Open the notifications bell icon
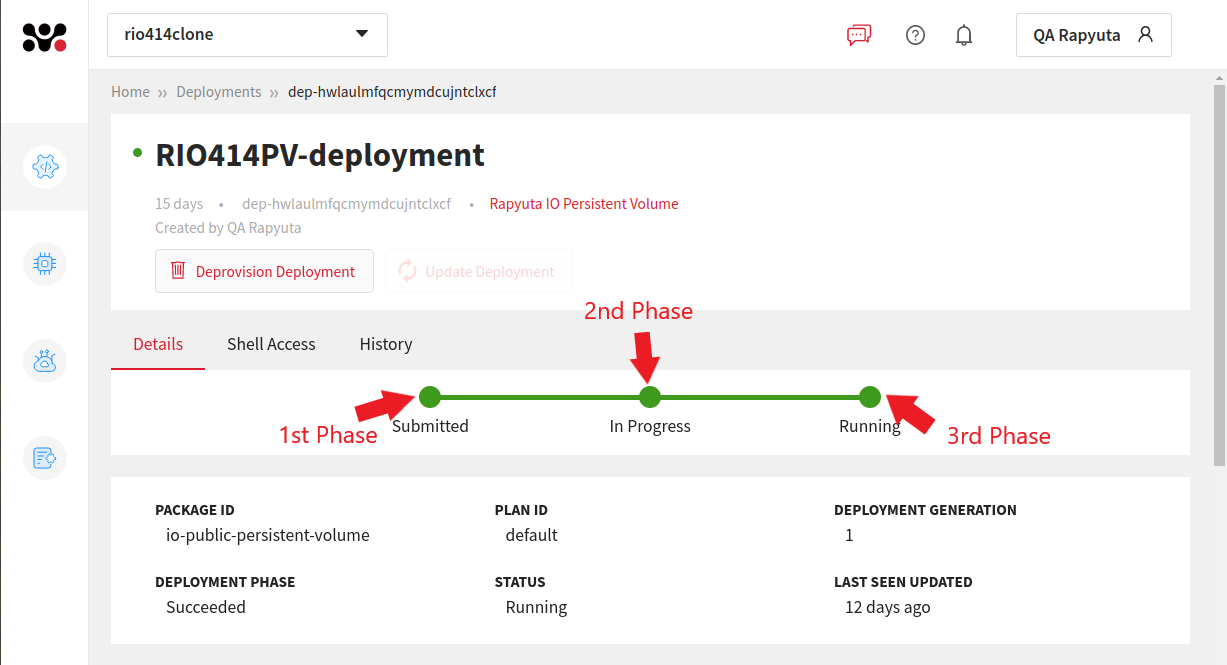This screenshot has width=1227, height=665. 964,35
